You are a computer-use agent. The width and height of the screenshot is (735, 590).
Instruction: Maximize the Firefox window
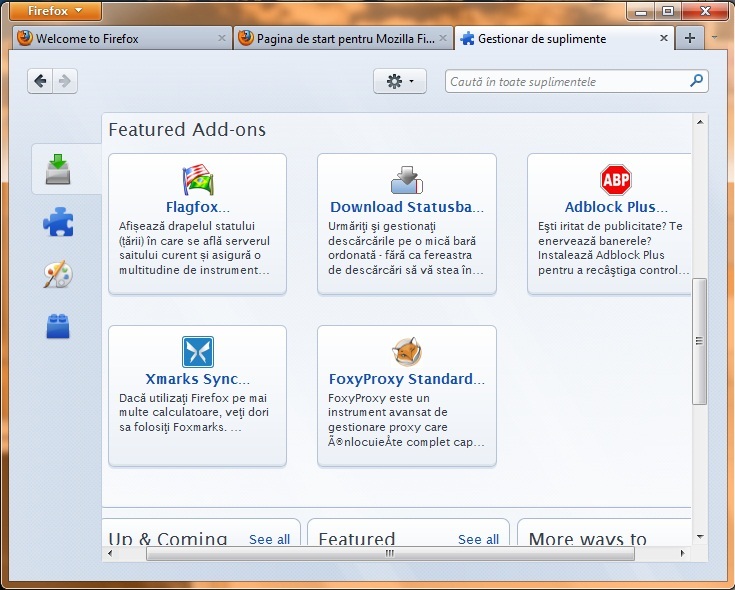[x=668, y=11]
